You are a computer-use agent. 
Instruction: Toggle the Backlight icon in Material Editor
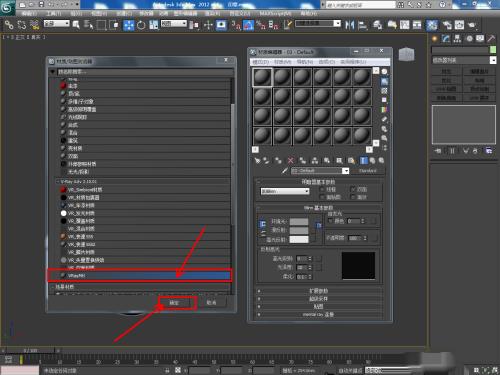pyautogui.click(x=384, y=81)
